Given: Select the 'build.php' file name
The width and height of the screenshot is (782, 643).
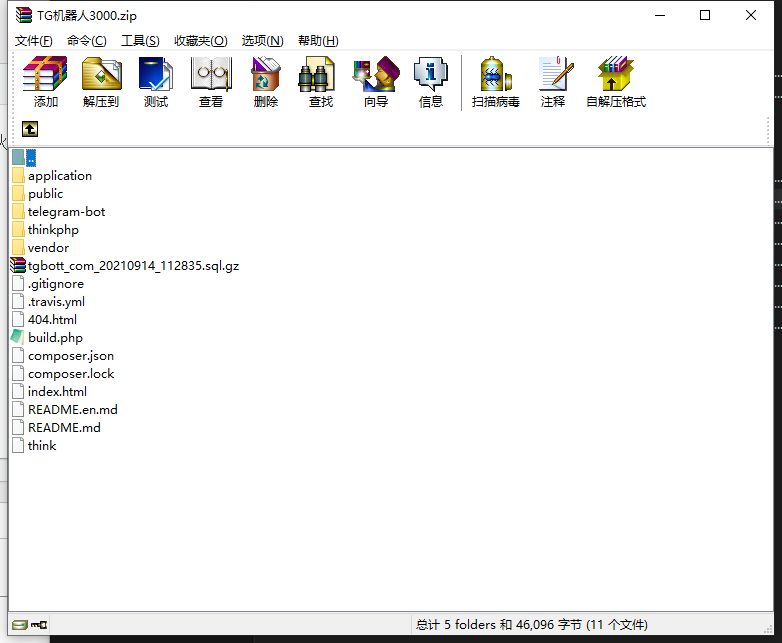Looking at the screenshot, I should point(55,337).
